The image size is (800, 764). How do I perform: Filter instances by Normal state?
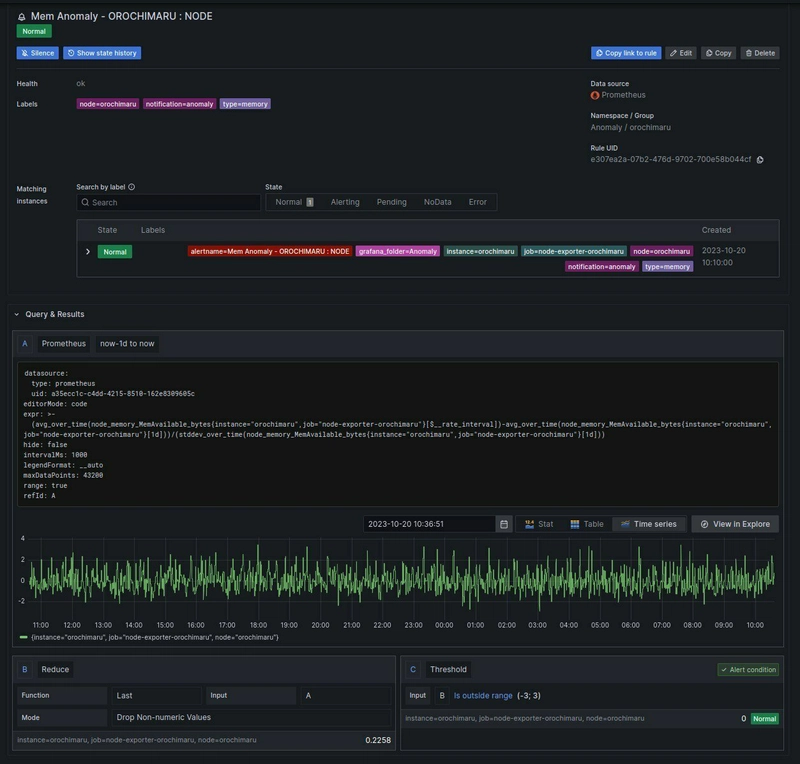click(x=294, y=202)
